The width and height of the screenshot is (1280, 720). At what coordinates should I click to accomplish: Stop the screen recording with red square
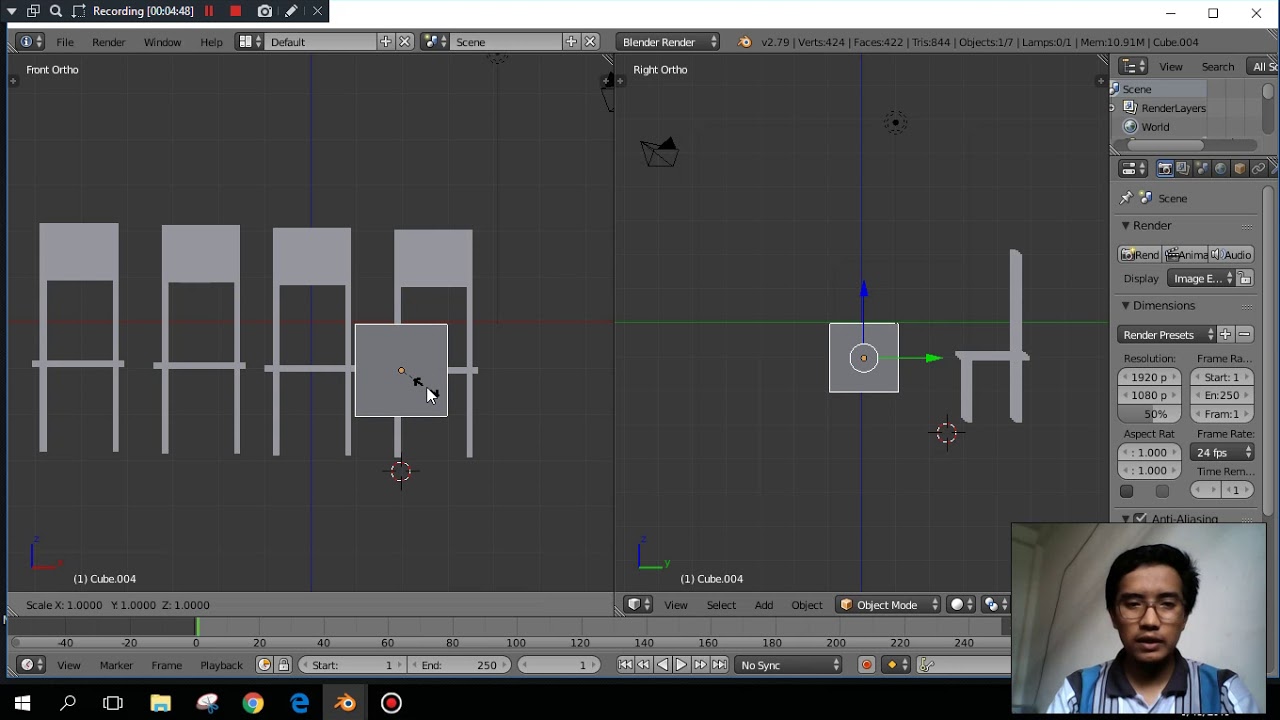click(235, 11)
